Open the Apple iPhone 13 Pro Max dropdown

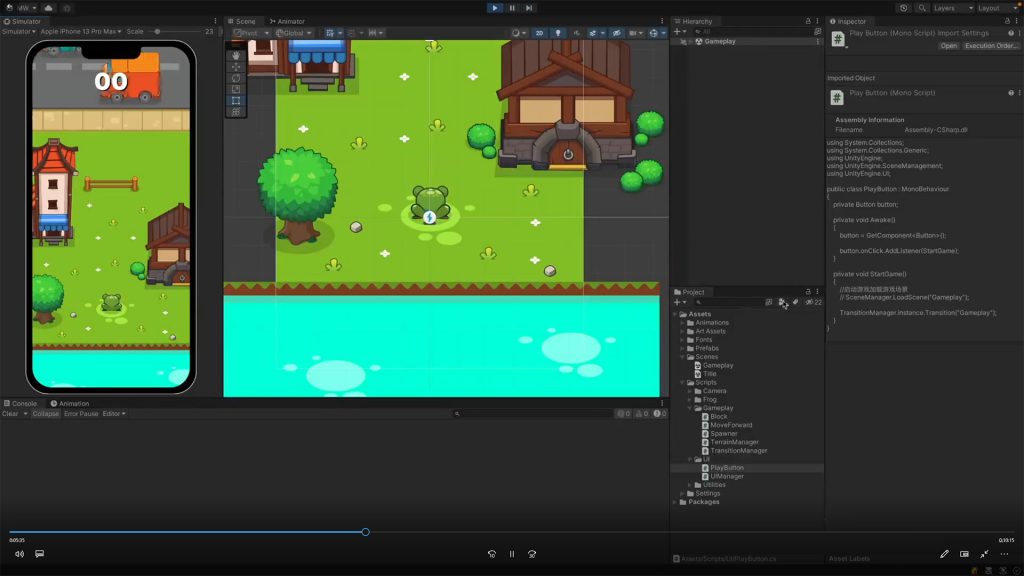point(80,32)
